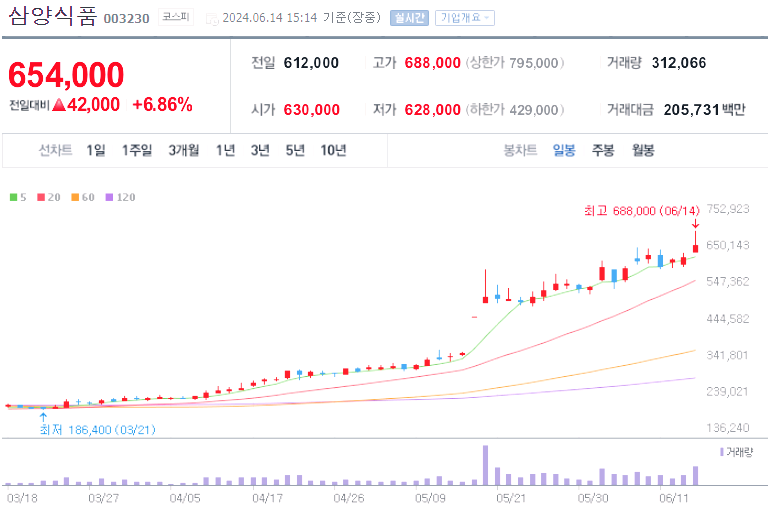Select the 5년 line chart tab
This screenshot has height=506, width=768.
coord(295,150)
